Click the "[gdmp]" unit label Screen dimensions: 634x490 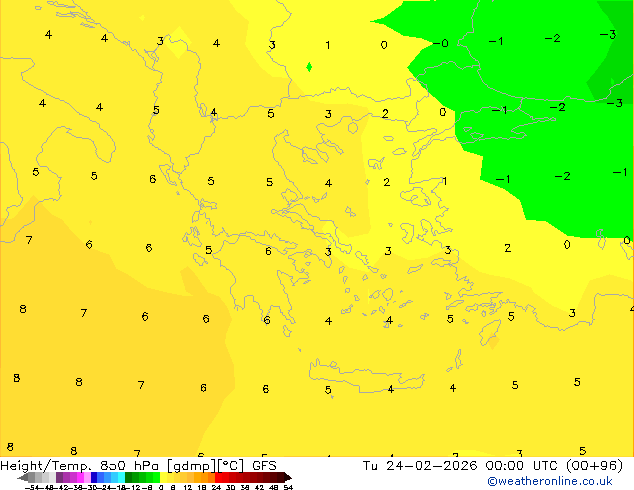(186, 466)
